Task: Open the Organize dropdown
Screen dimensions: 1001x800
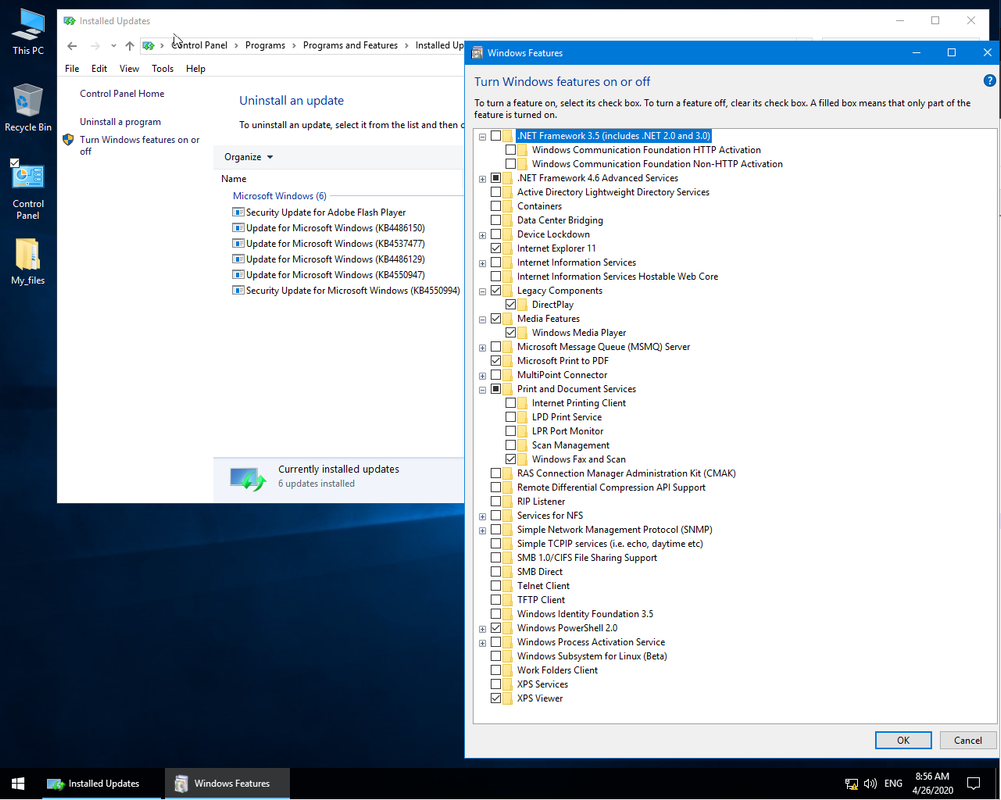Action: [x=248, y=157]
